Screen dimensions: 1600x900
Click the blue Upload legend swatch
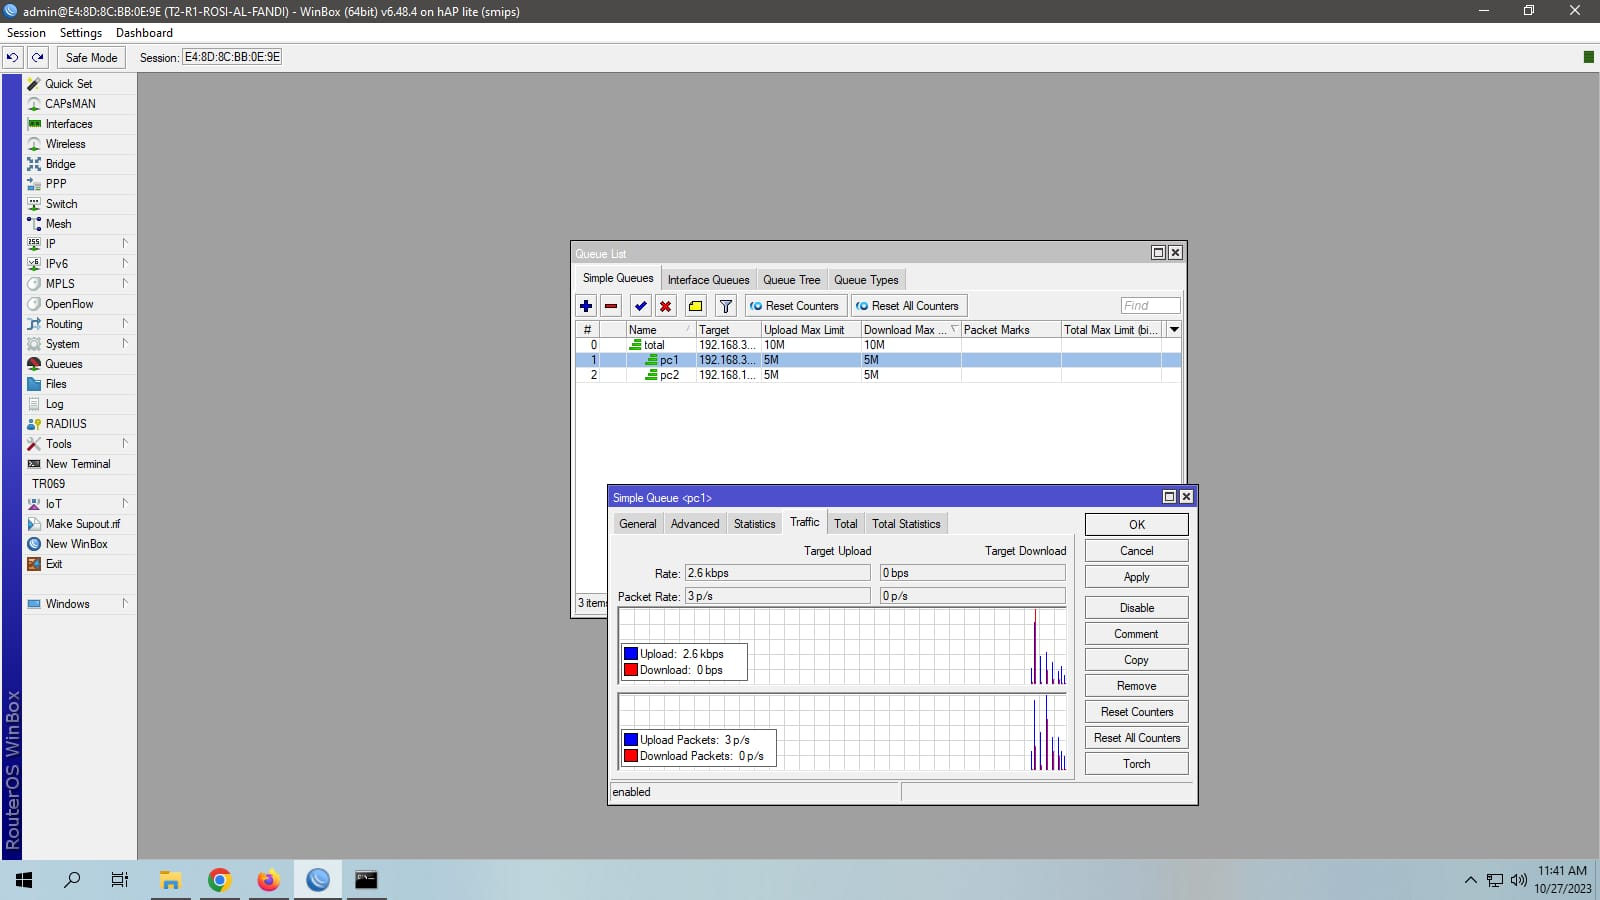(x=631, y=654)
